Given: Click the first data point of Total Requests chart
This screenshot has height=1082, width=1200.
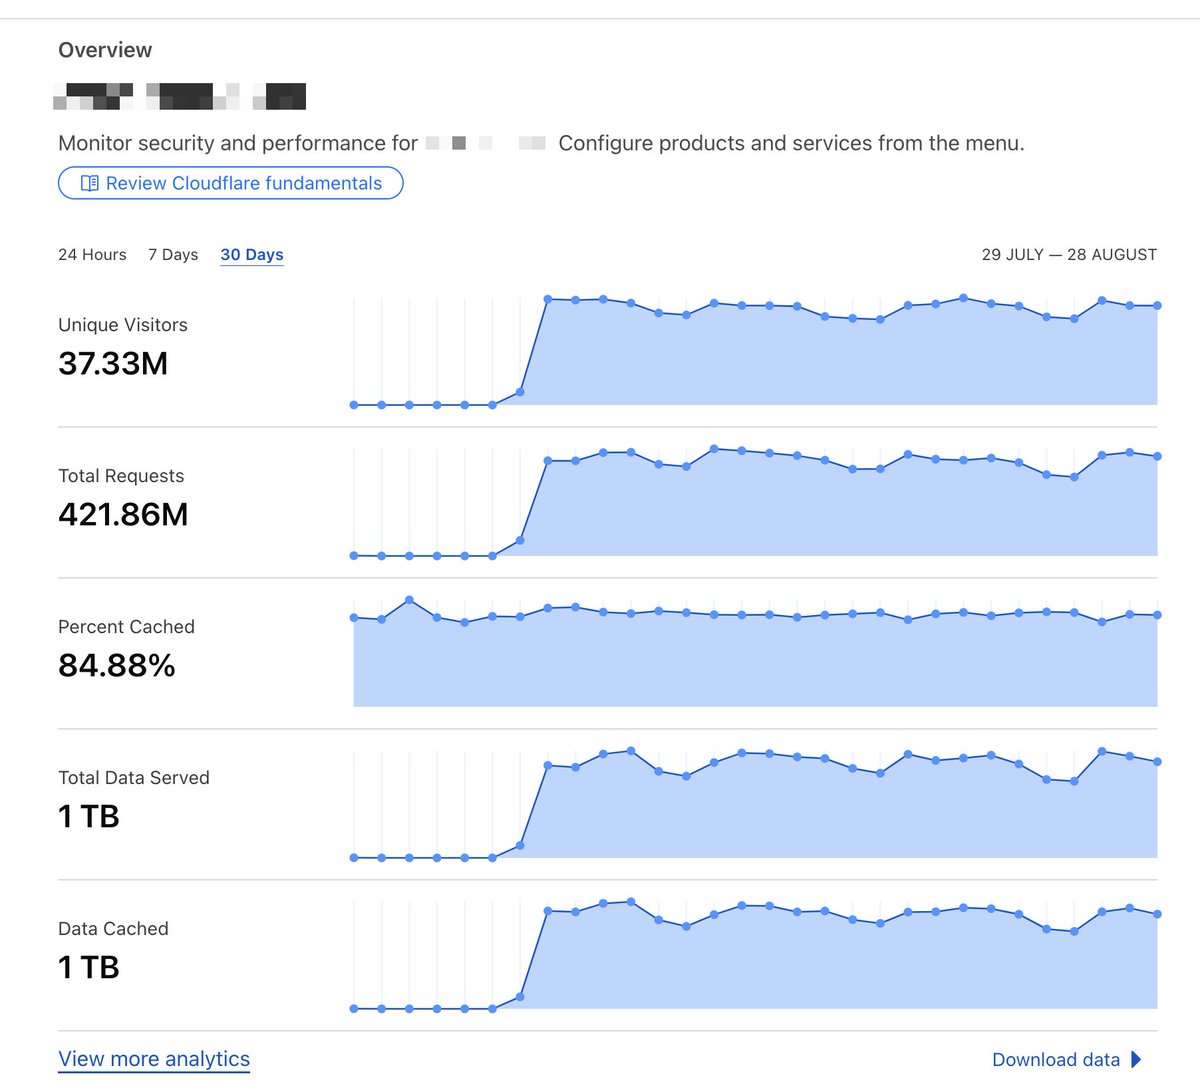Looking at the screenshot, I should (x=354, y=556).
